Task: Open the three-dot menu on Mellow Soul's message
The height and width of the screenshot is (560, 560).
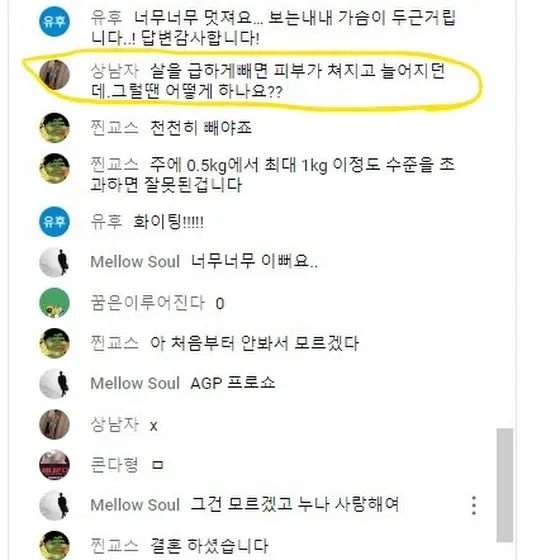Action: pos(474,505)
